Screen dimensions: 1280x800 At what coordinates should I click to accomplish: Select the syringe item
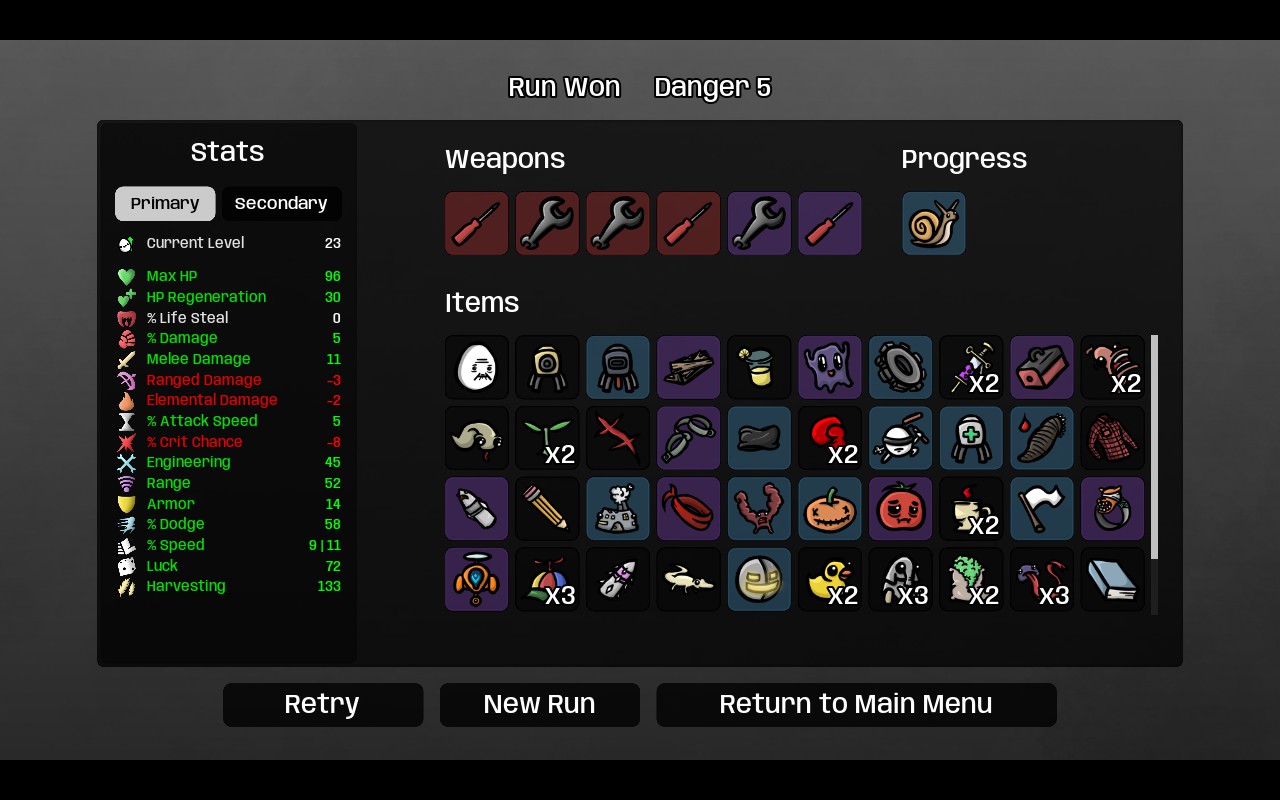point(971,367)
